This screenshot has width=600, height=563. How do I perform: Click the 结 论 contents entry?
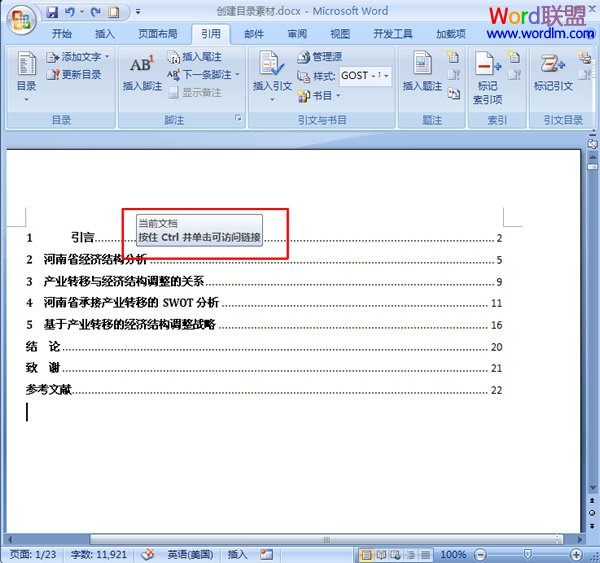click(43, 346)
